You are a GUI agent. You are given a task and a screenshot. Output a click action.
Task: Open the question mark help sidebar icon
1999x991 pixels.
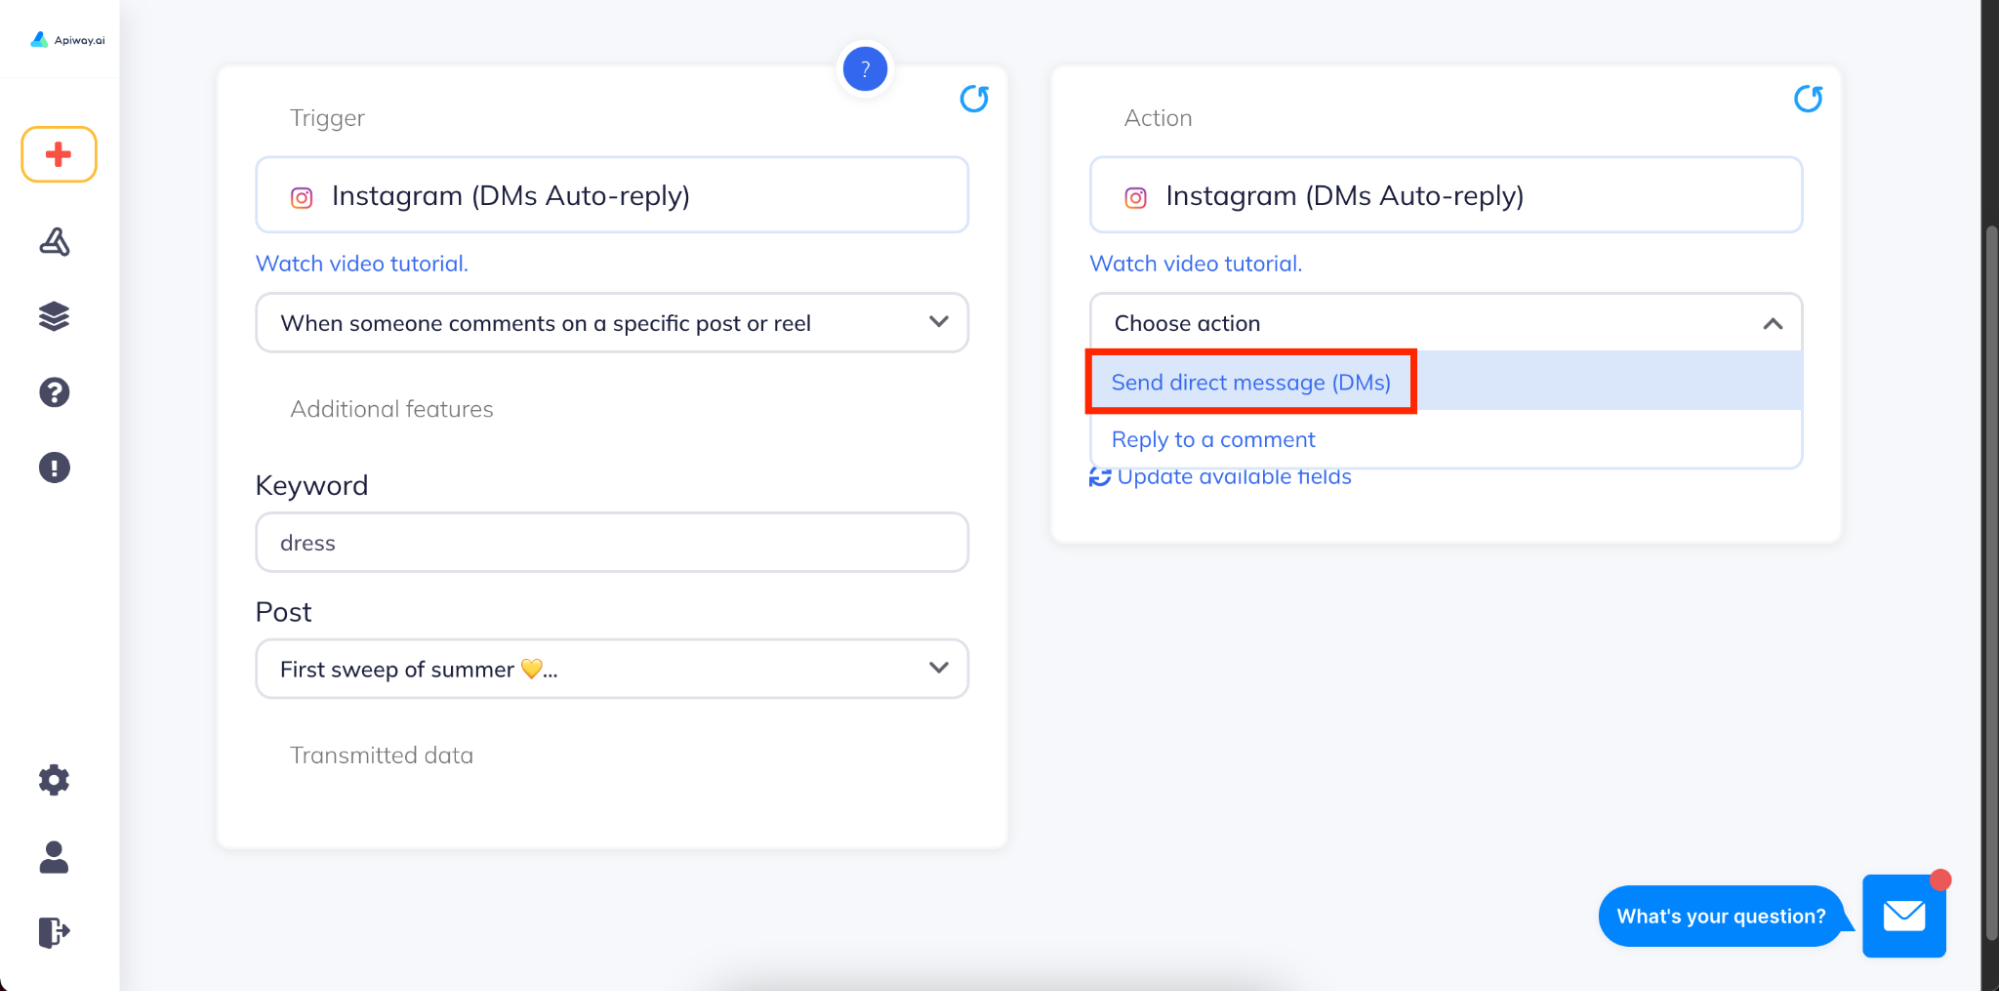[54, 392]
